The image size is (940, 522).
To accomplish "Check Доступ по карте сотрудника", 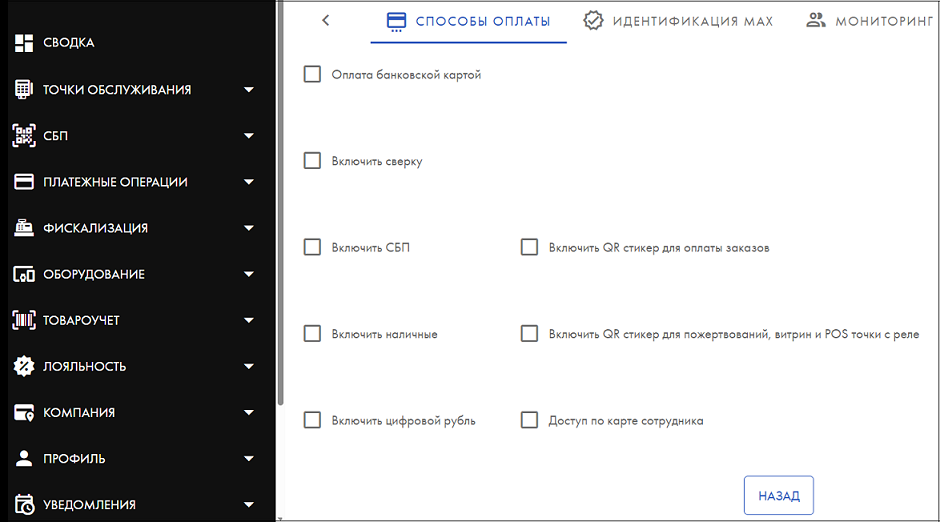I will (x=529, y=420).
